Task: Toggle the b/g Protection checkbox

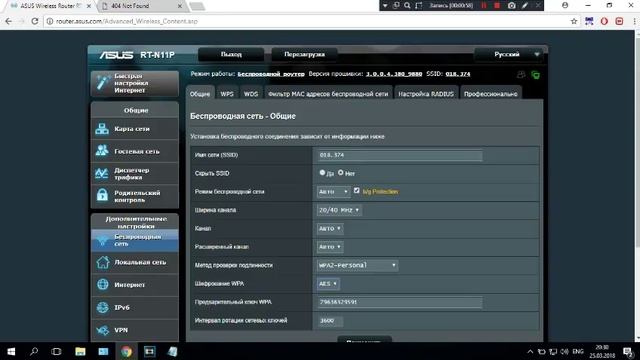Action: click(356, 191)
